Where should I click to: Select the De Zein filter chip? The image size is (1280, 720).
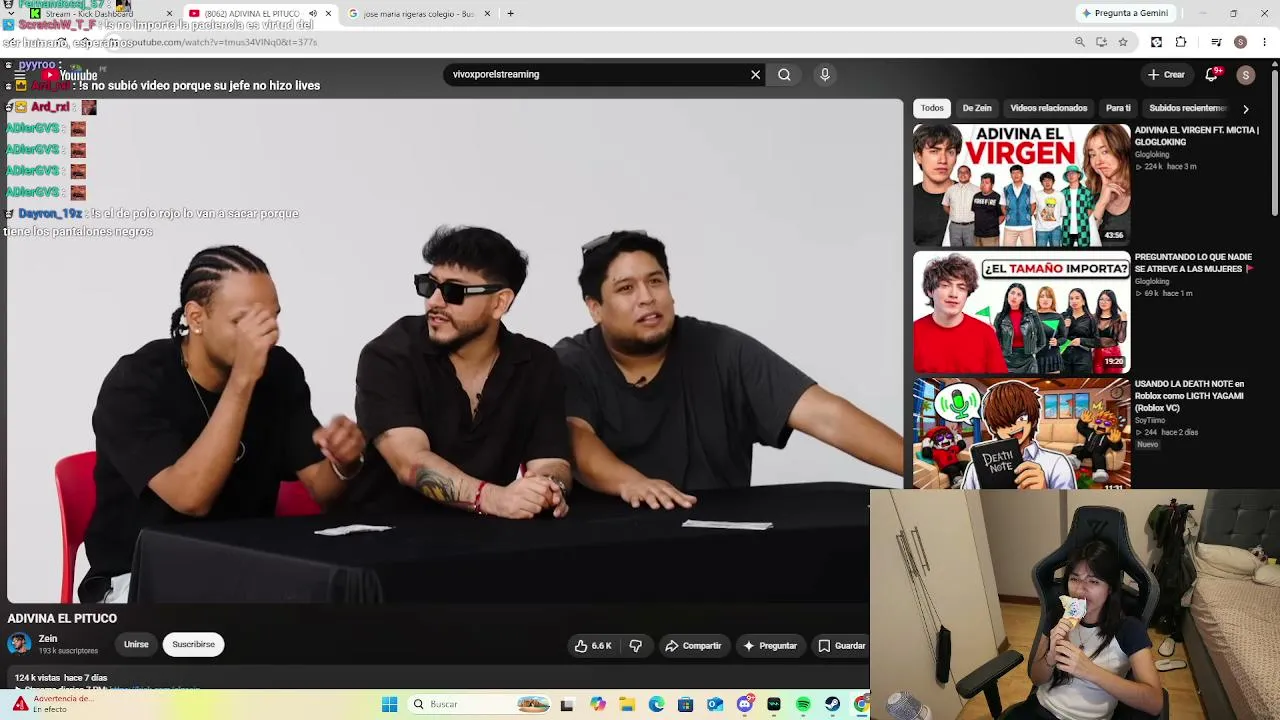977,108
